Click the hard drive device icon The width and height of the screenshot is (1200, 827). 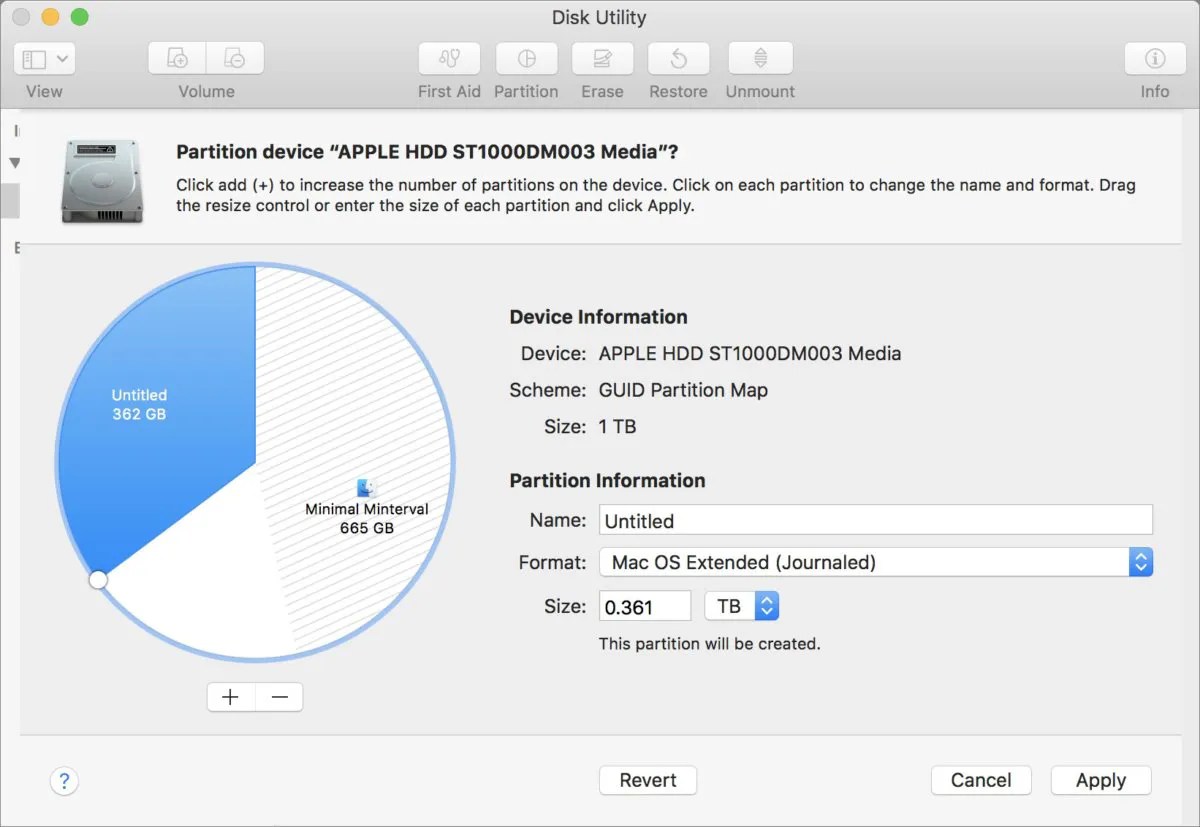pyautogui.click(x=101, y=180)
